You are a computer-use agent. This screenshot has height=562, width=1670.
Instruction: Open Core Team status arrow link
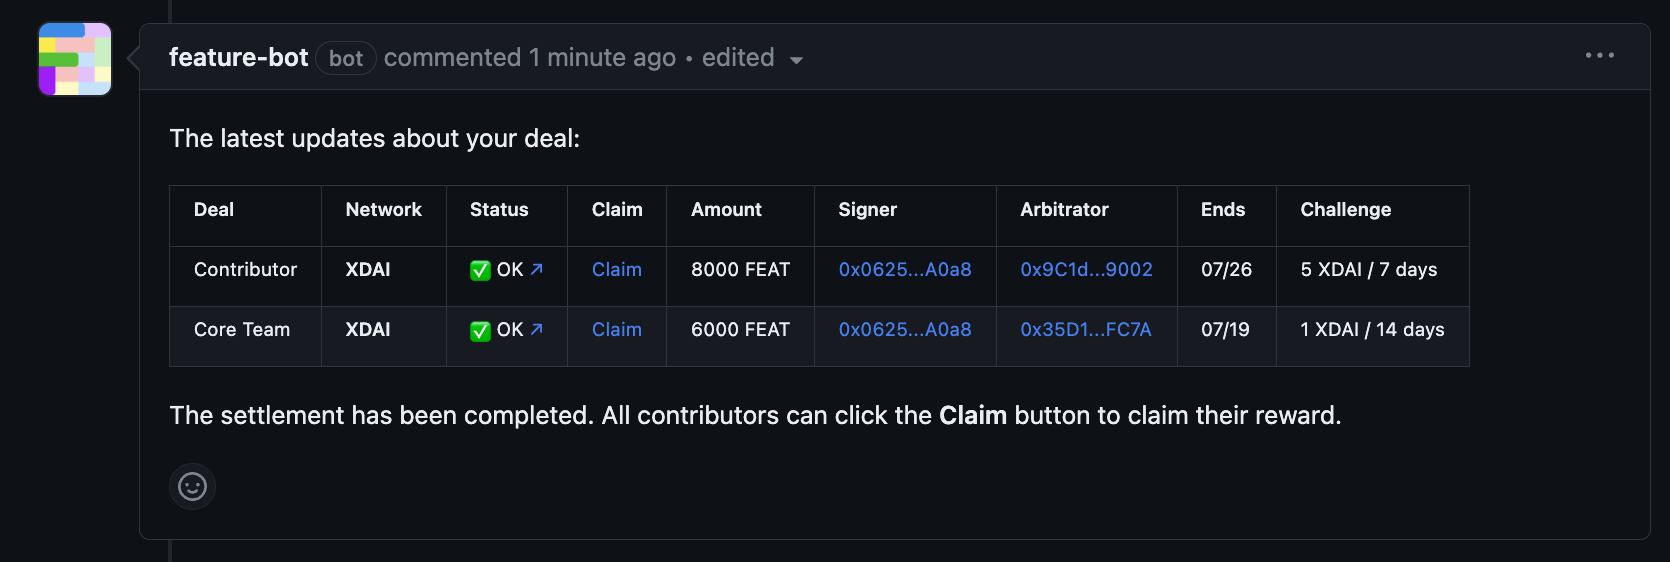536,329
